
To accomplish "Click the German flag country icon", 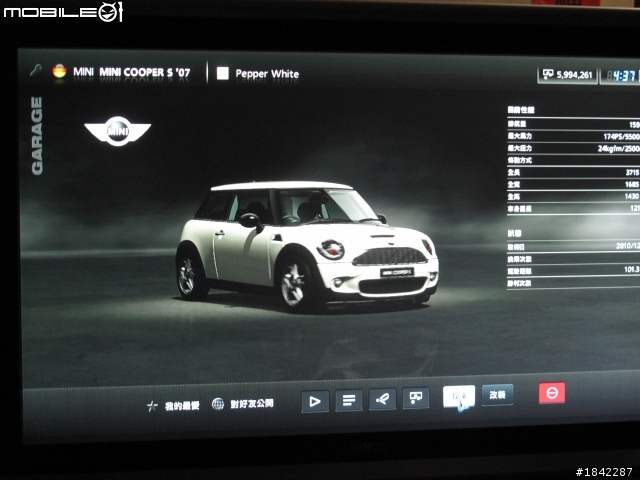I will pos(60,71).
